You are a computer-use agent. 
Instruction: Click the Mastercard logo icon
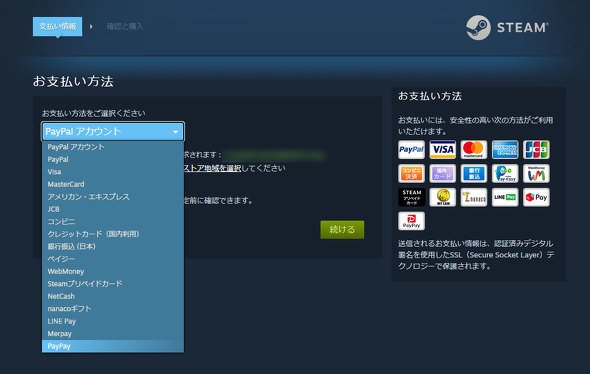pyautogui.click(x=474, y=150)
